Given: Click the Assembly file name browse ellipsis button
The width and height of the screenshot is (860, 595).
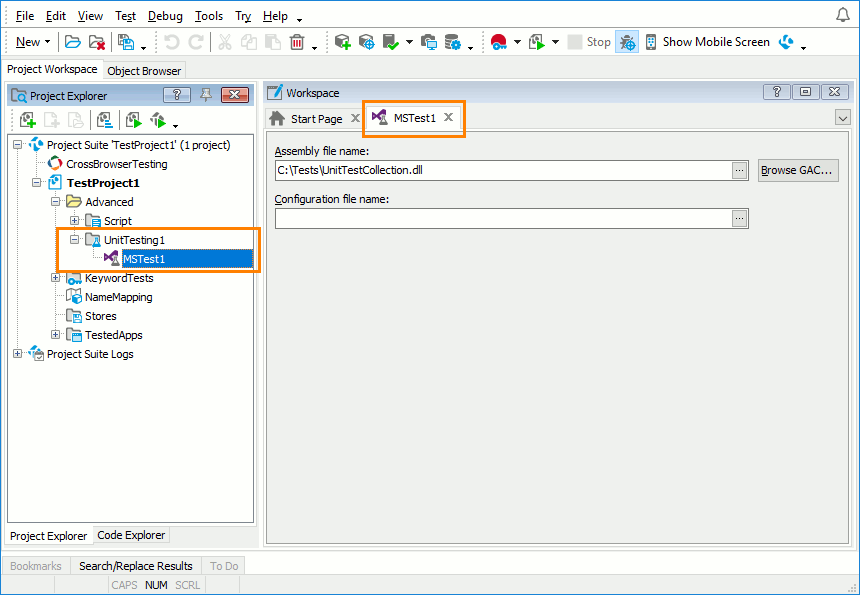Looking at the screenshot, I should (740, 170).
